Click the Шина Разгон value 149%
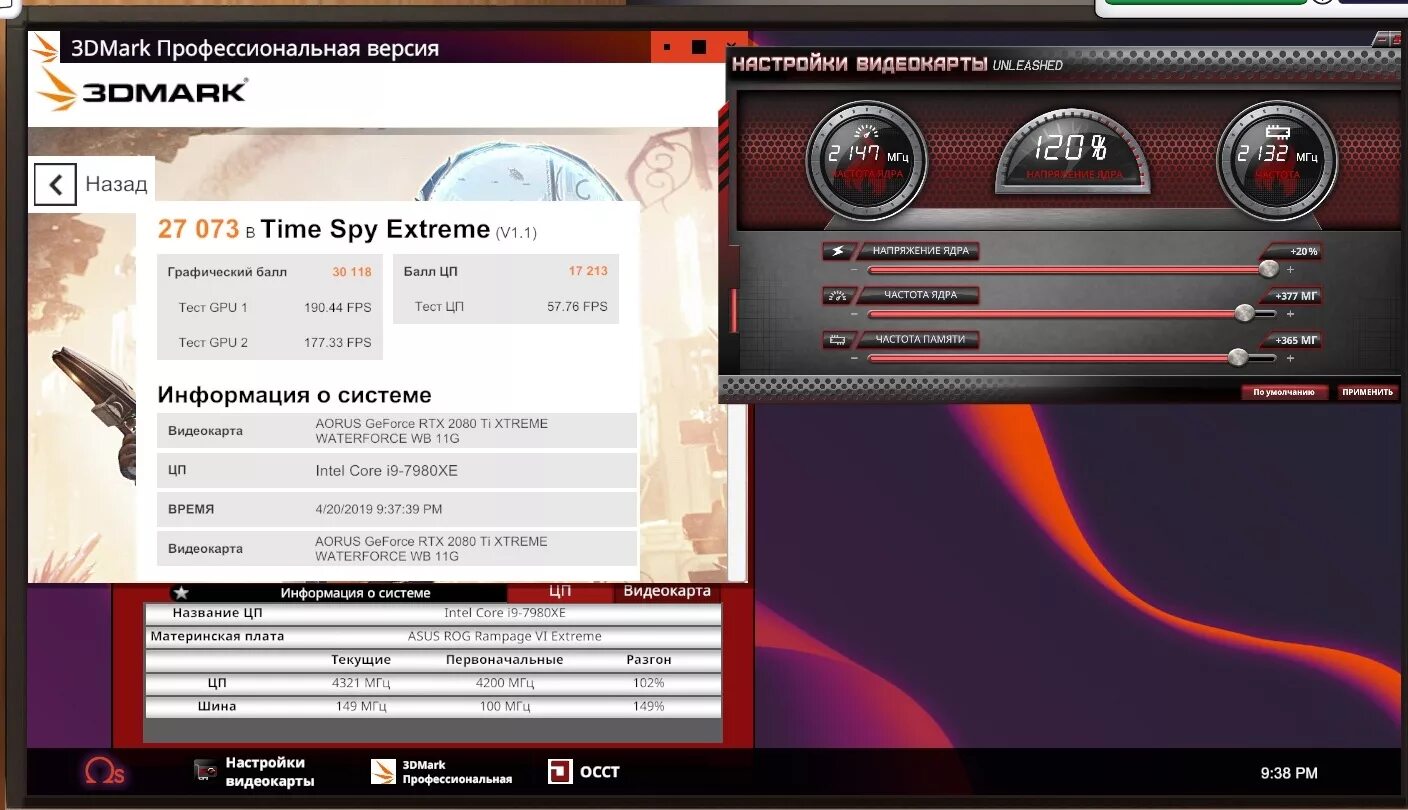 648,706
